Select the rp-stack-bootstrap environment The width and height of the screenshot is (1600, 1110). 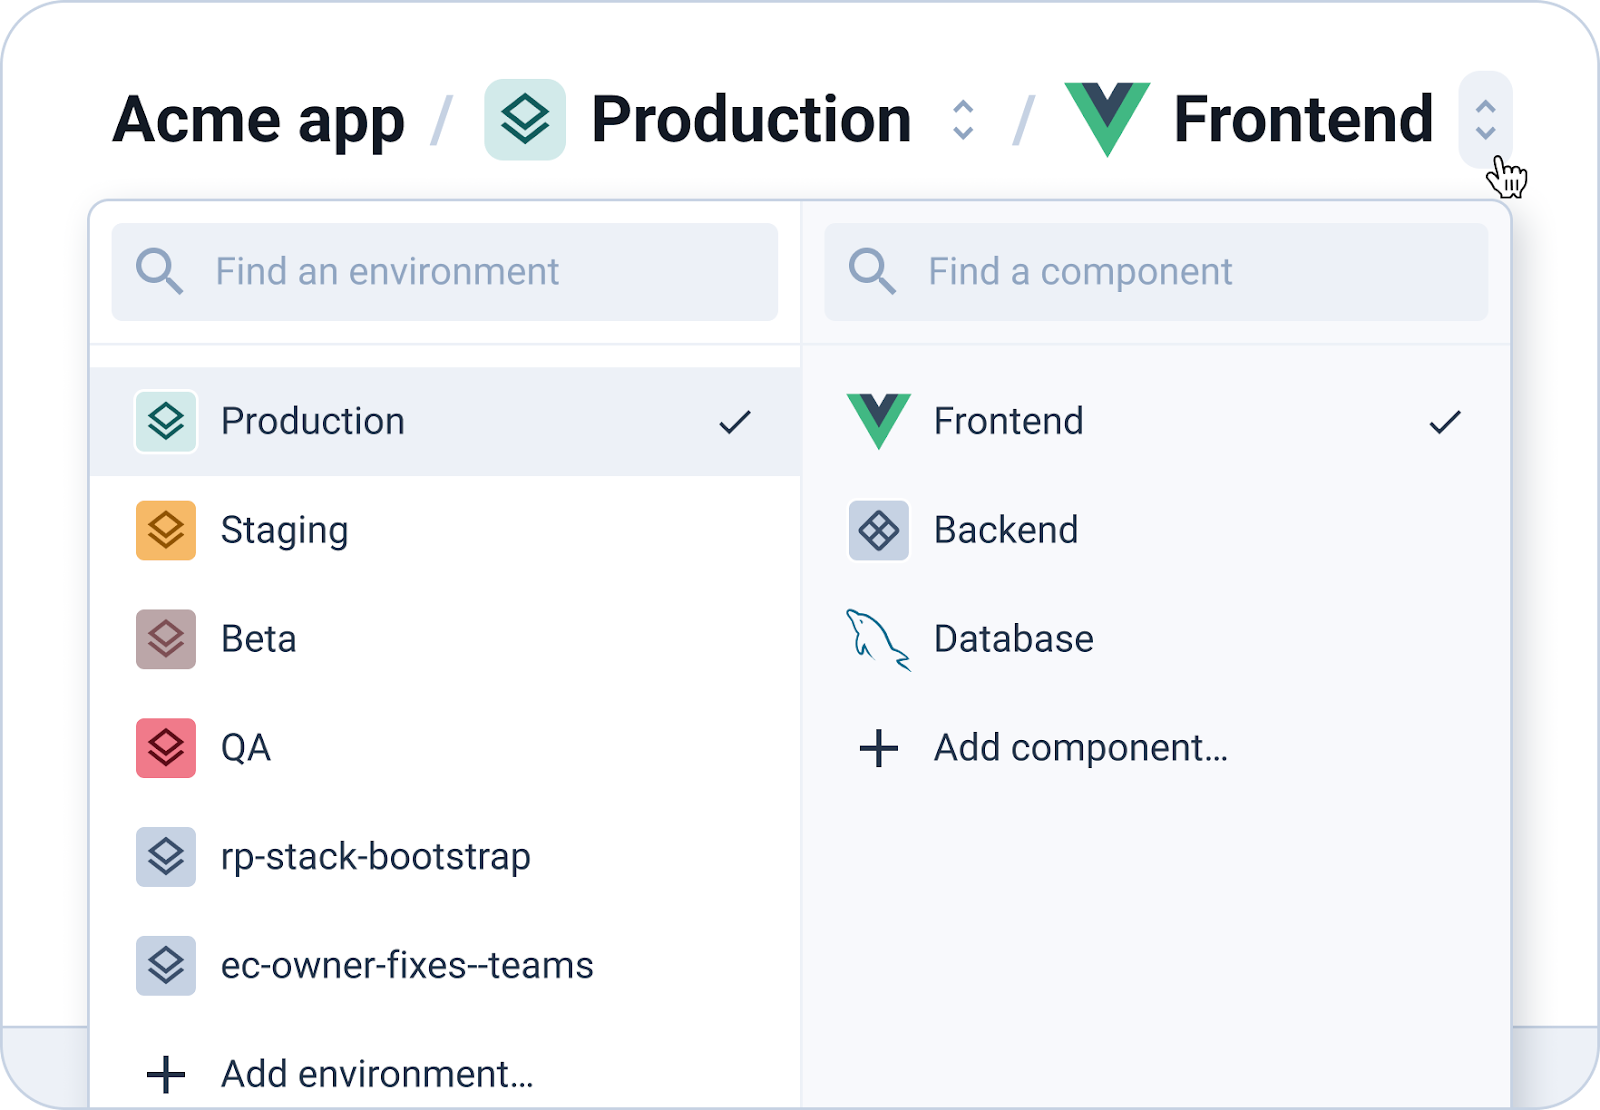(x=375, y=857)
